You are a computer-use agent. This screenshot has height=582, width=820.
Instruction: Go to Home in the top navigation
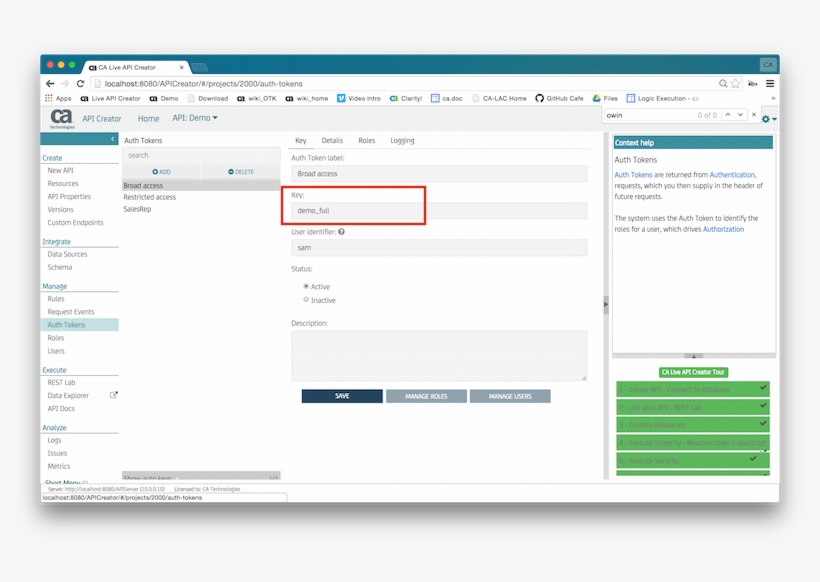pyautogui.click(x=149, y=119)
